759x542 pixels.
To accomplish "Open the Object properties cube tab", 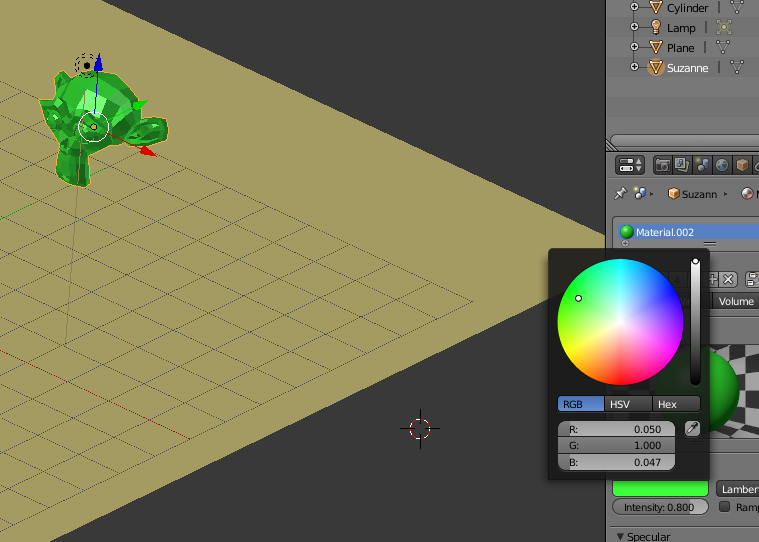I will [742, 165].
